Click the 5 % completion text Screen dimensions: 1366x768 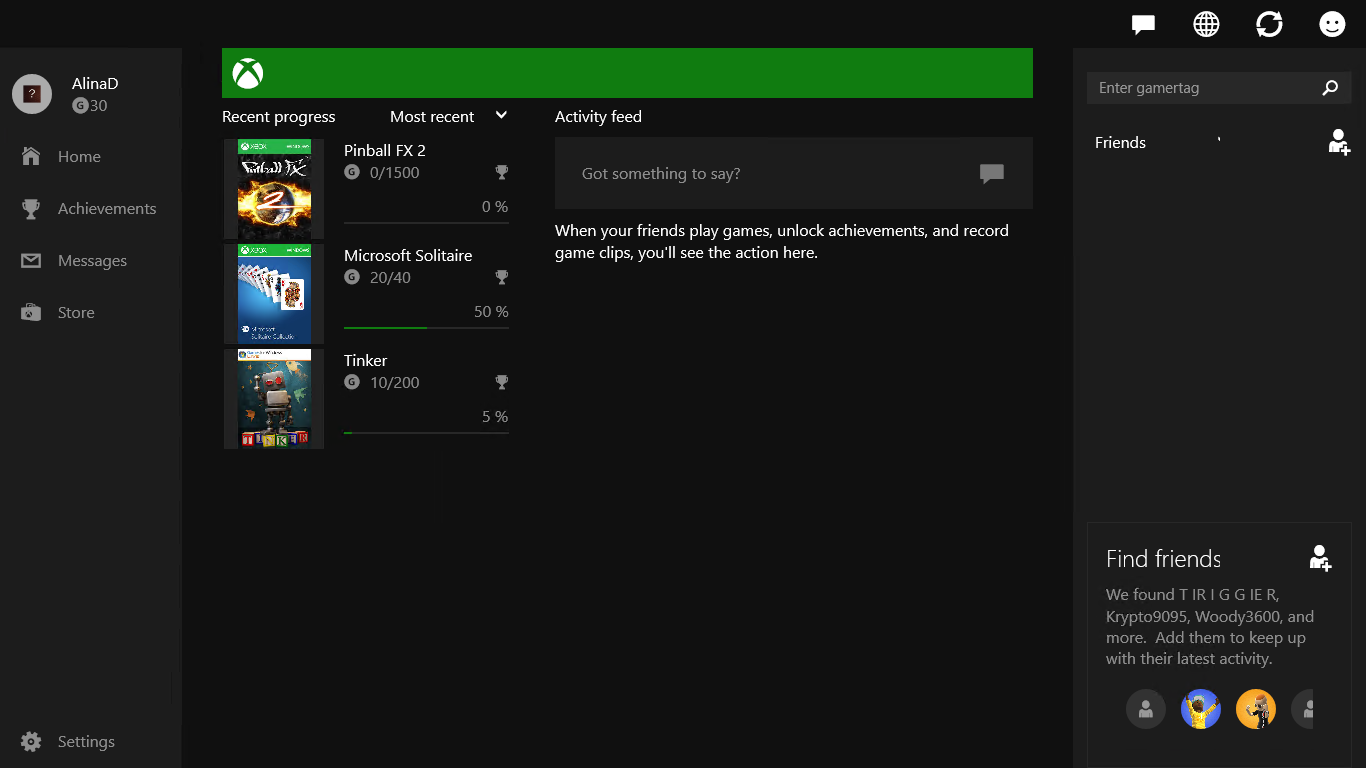click(x=495, y=416)
